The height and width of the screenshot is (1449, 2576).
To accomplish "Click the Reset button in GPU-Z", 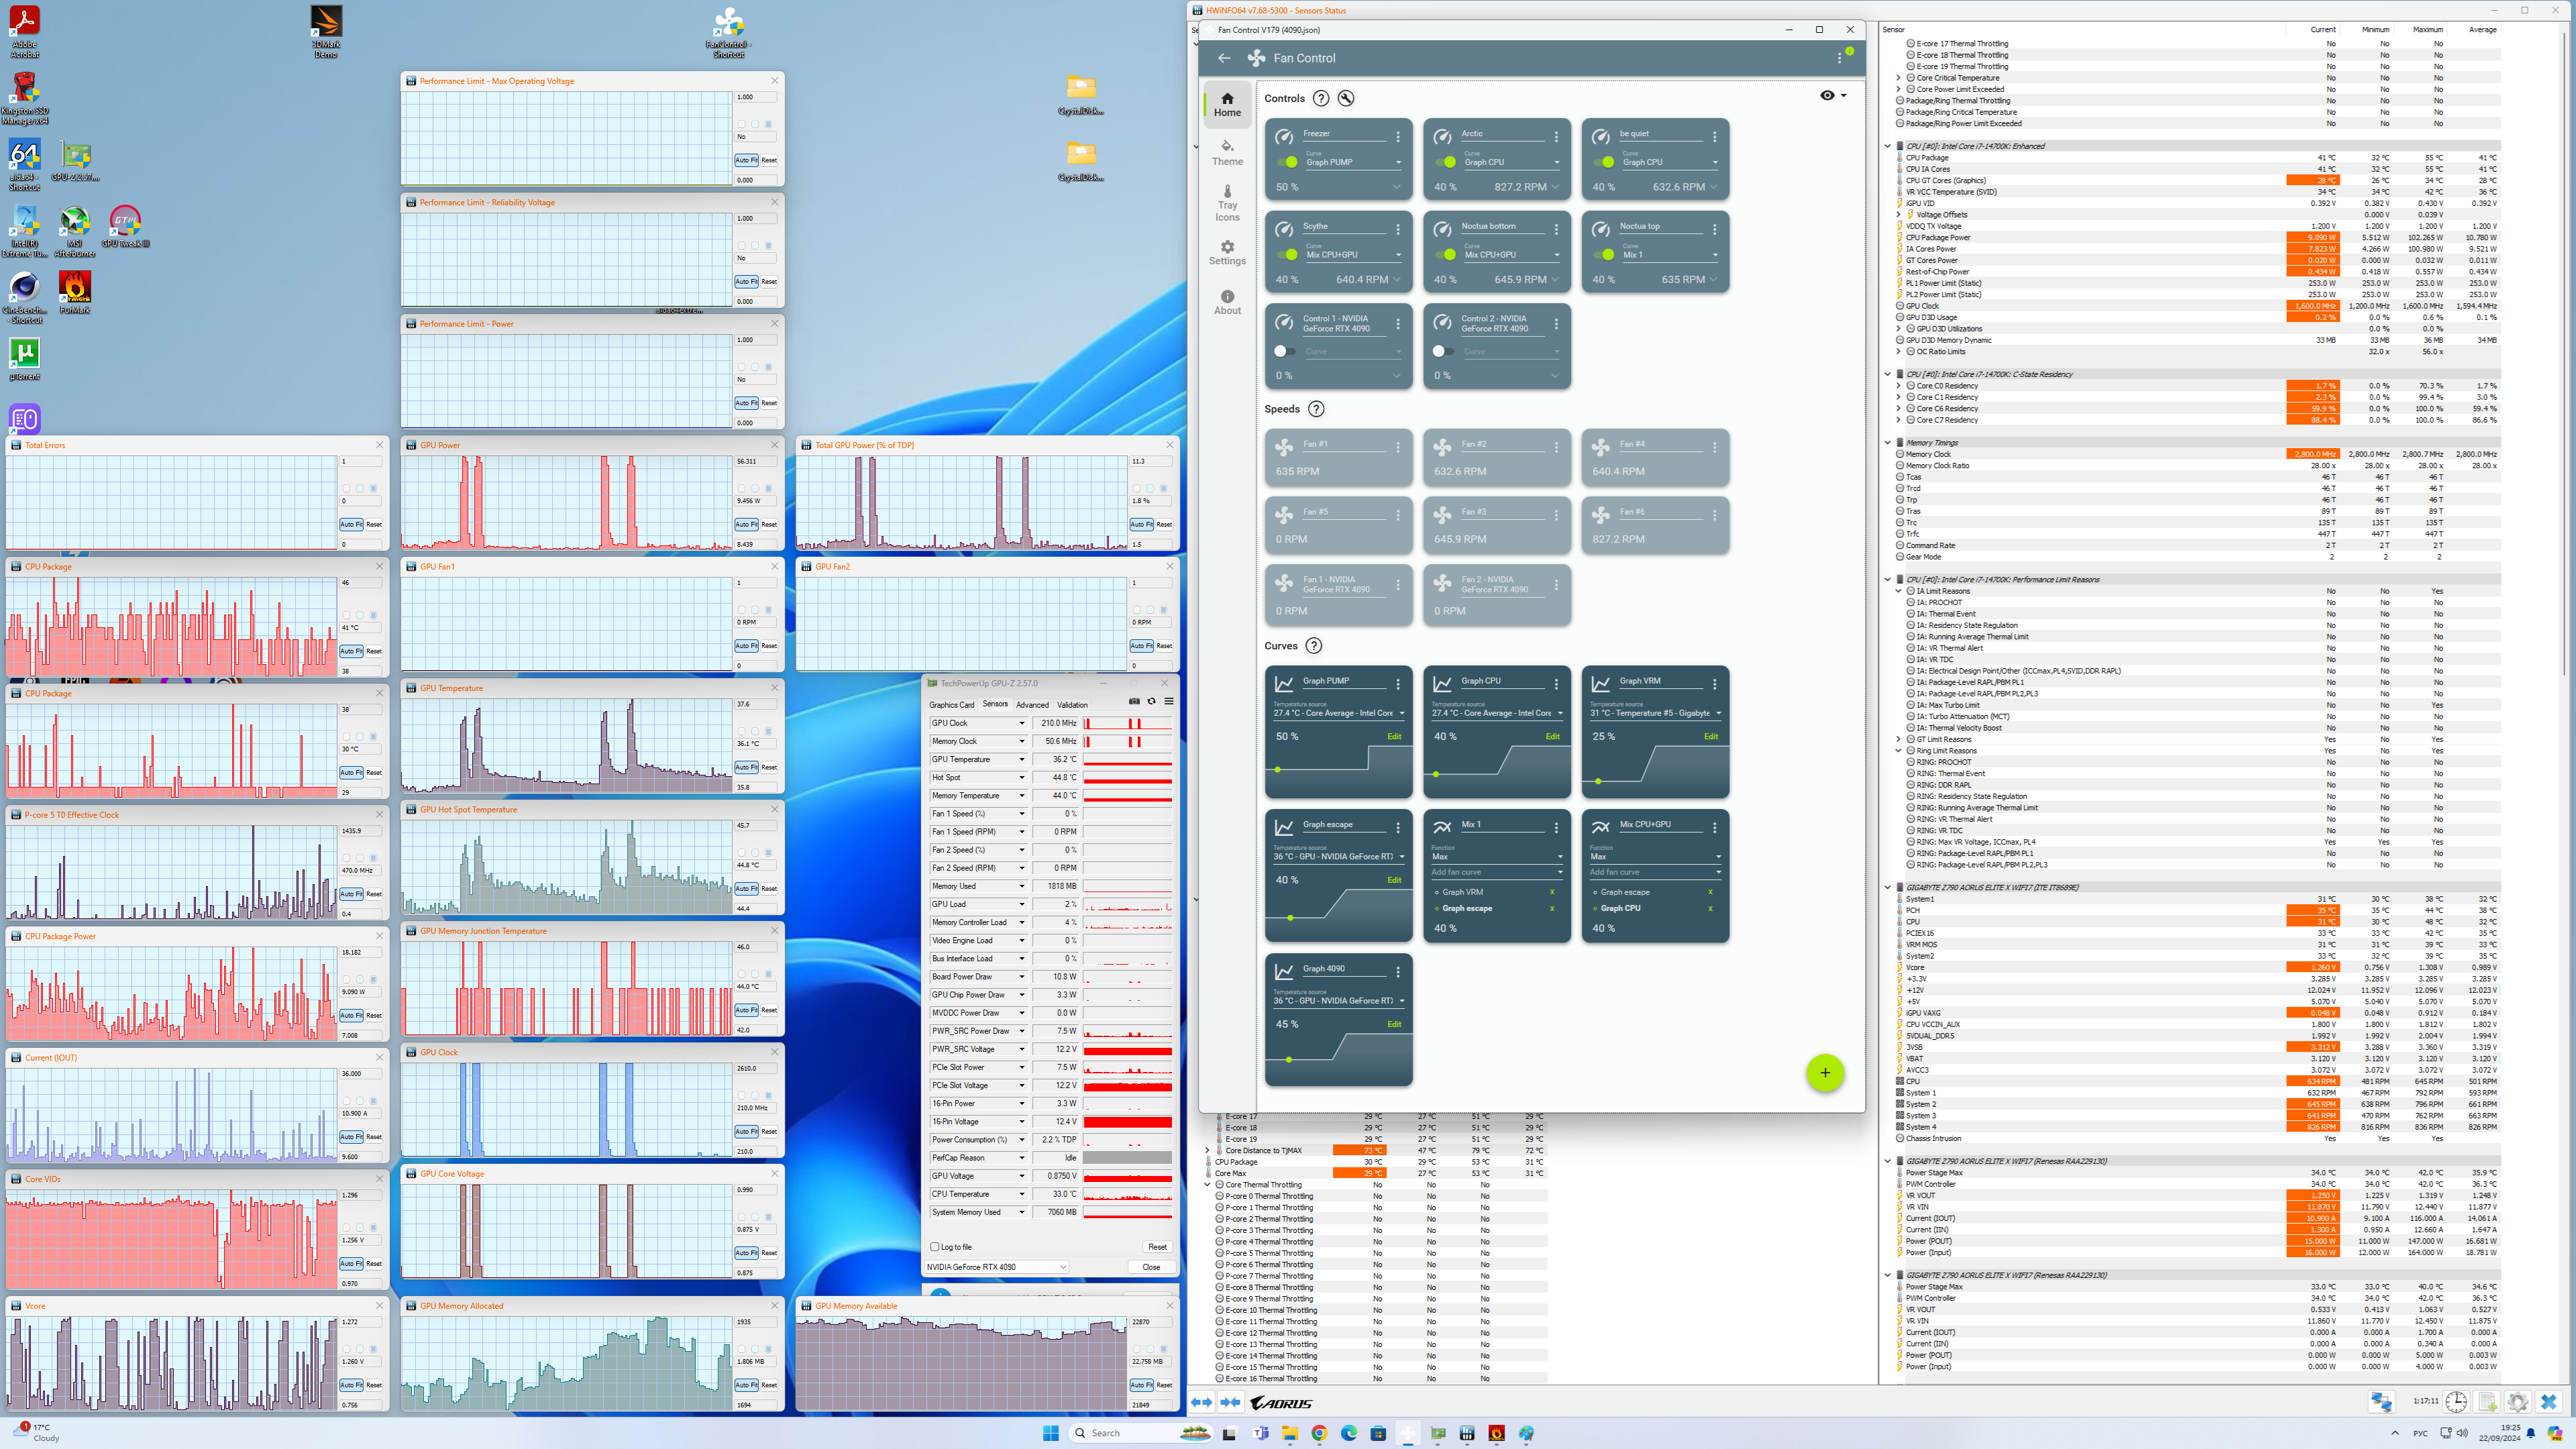I will [x=1157, y=1247].
